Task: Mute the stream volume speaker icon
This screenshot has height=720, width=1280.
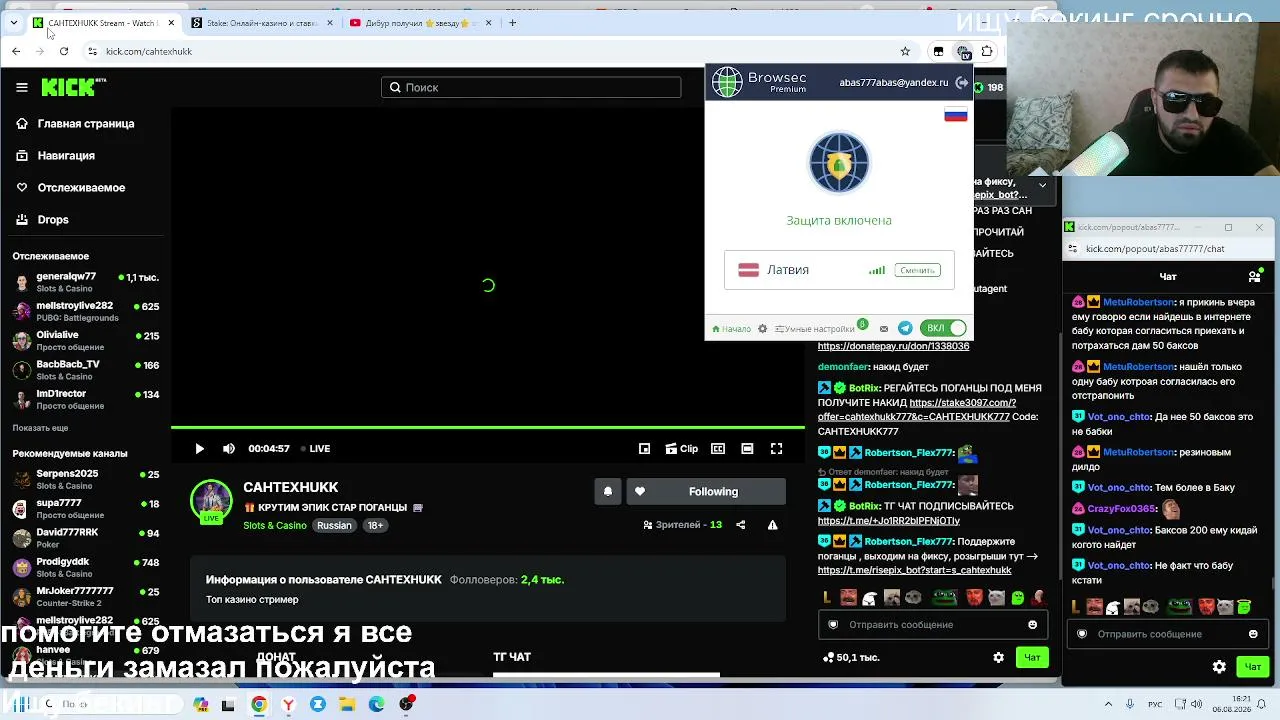Action: click(229, 449)
